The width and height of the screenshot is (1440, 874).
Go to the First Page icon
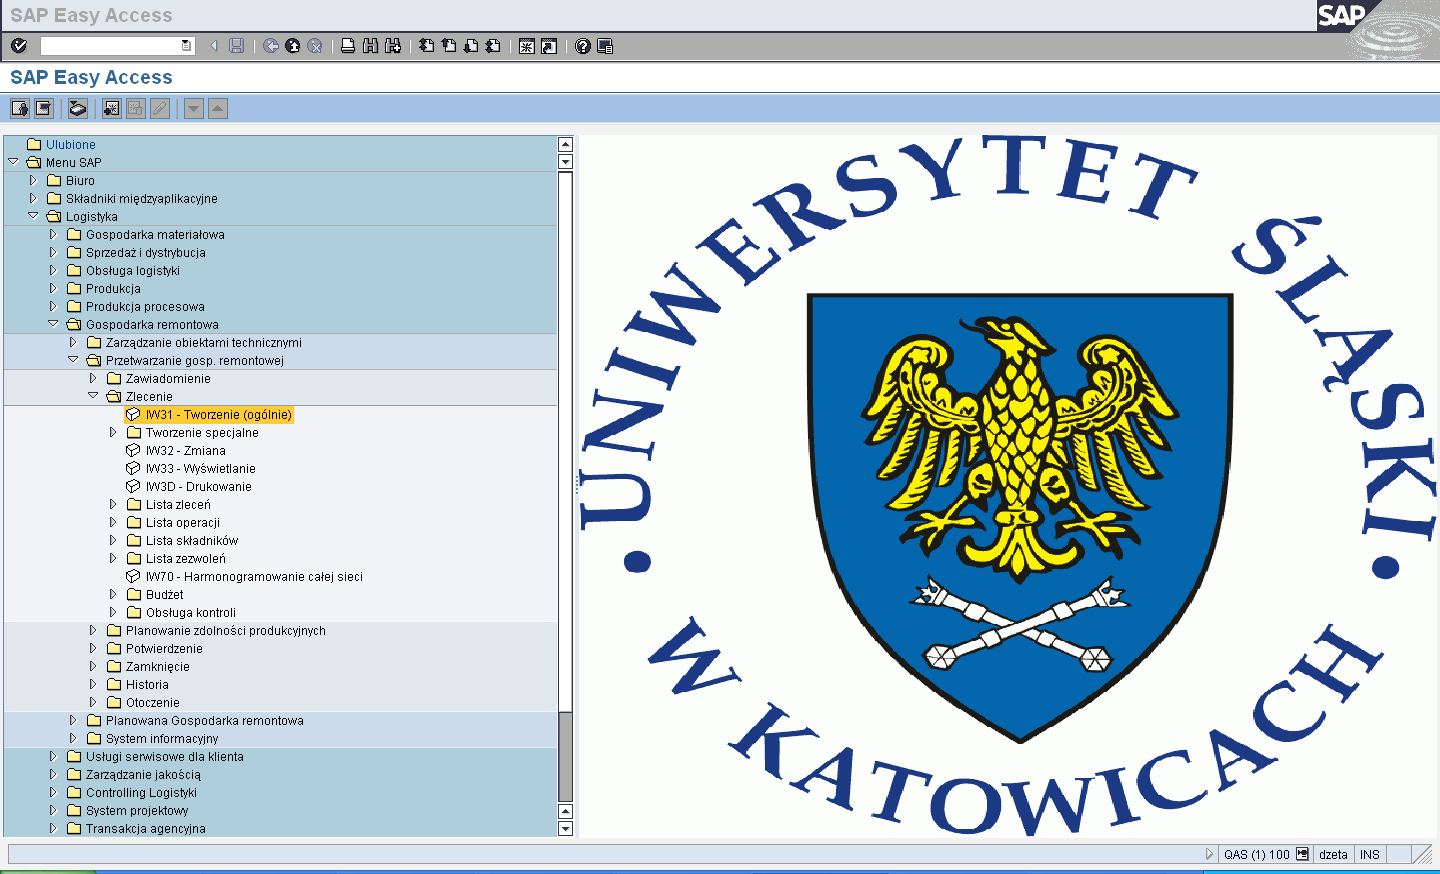pyautogui.click(x=427, y=46)
